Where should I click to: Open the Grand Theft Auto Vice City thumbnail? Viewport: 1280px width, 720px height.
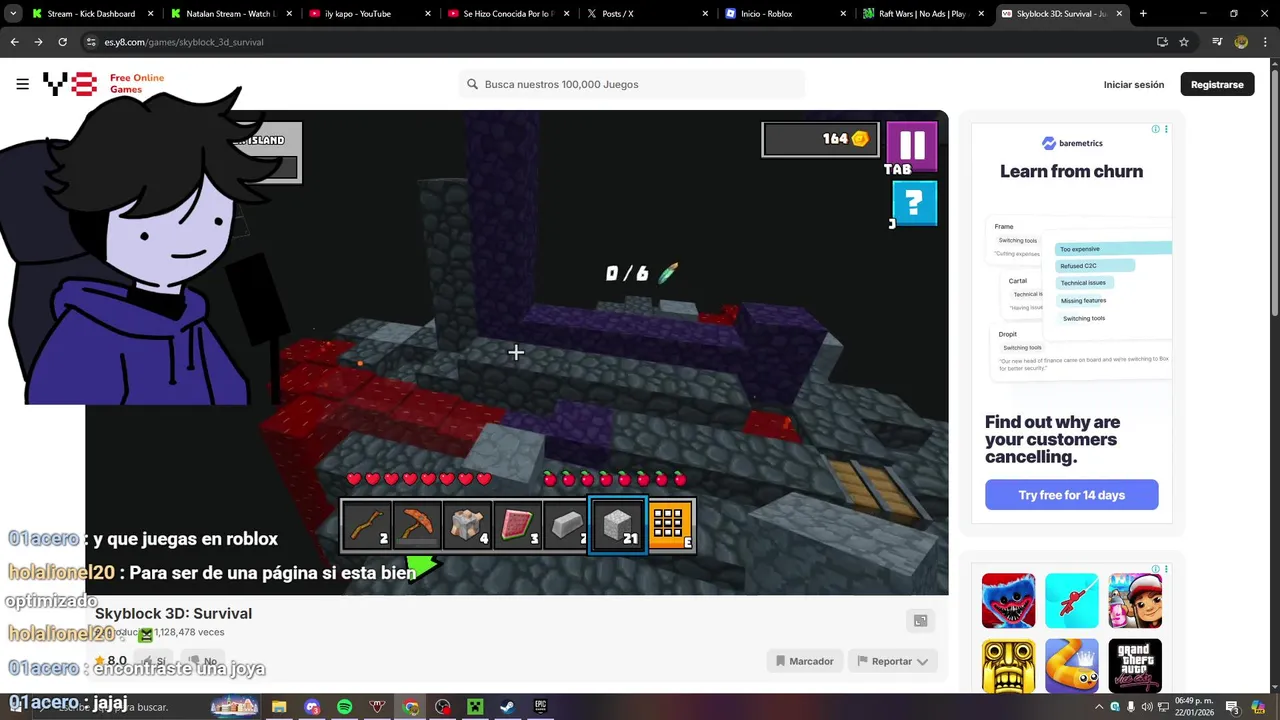tap(1135, 665)
